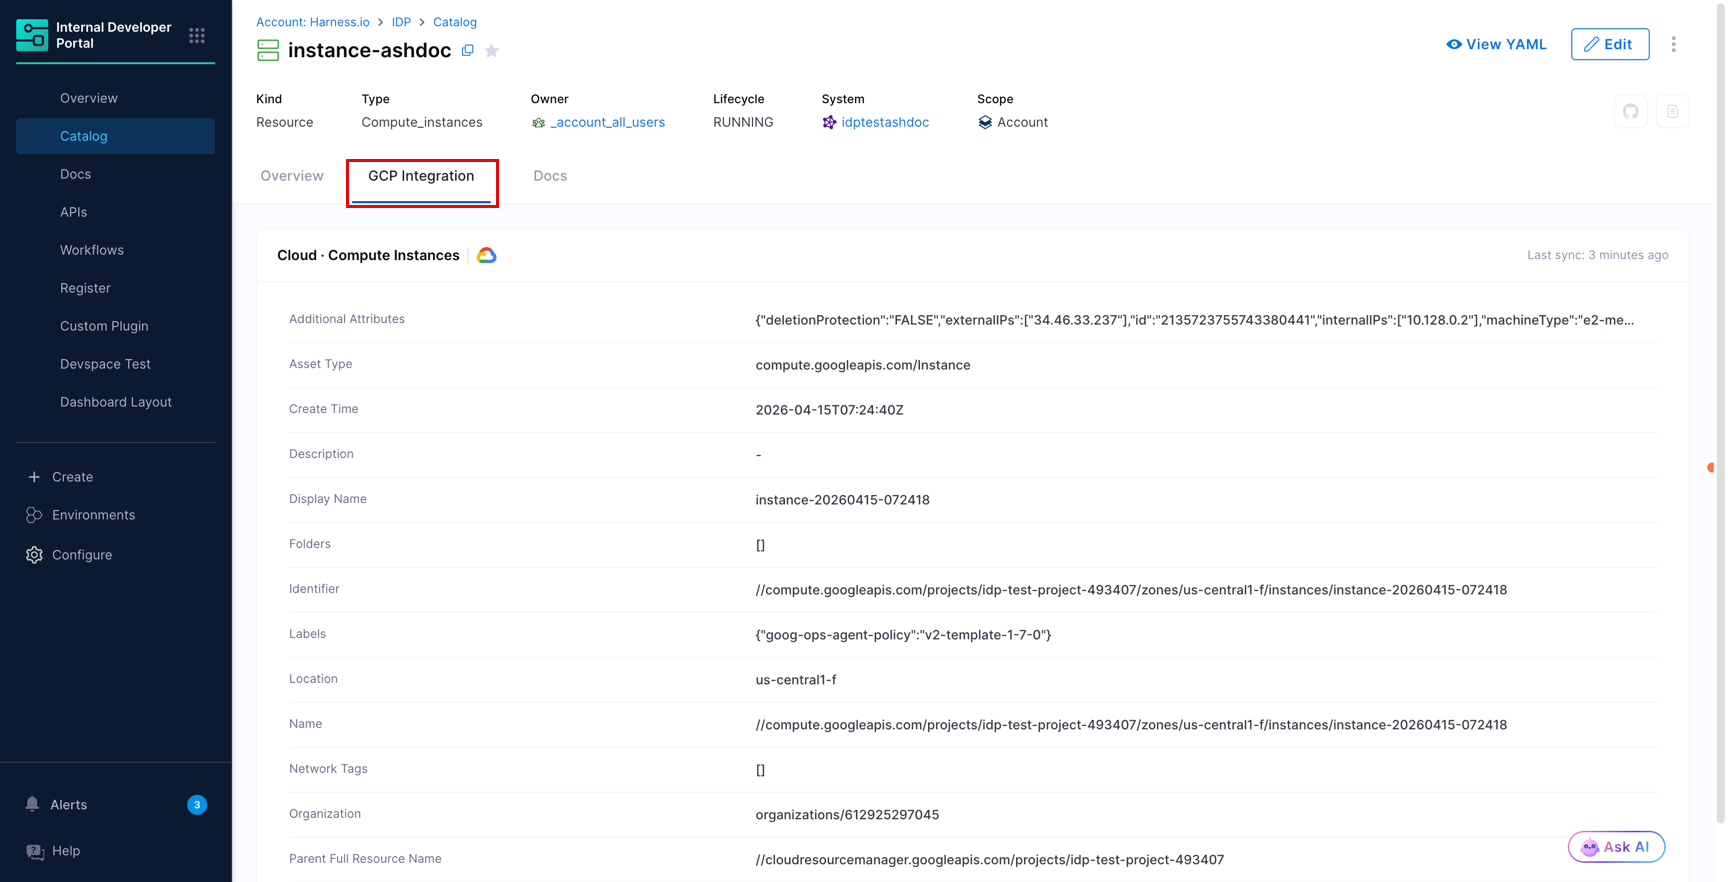Click the compute.googleapis.com/Instance value

[x=863, y=365]
